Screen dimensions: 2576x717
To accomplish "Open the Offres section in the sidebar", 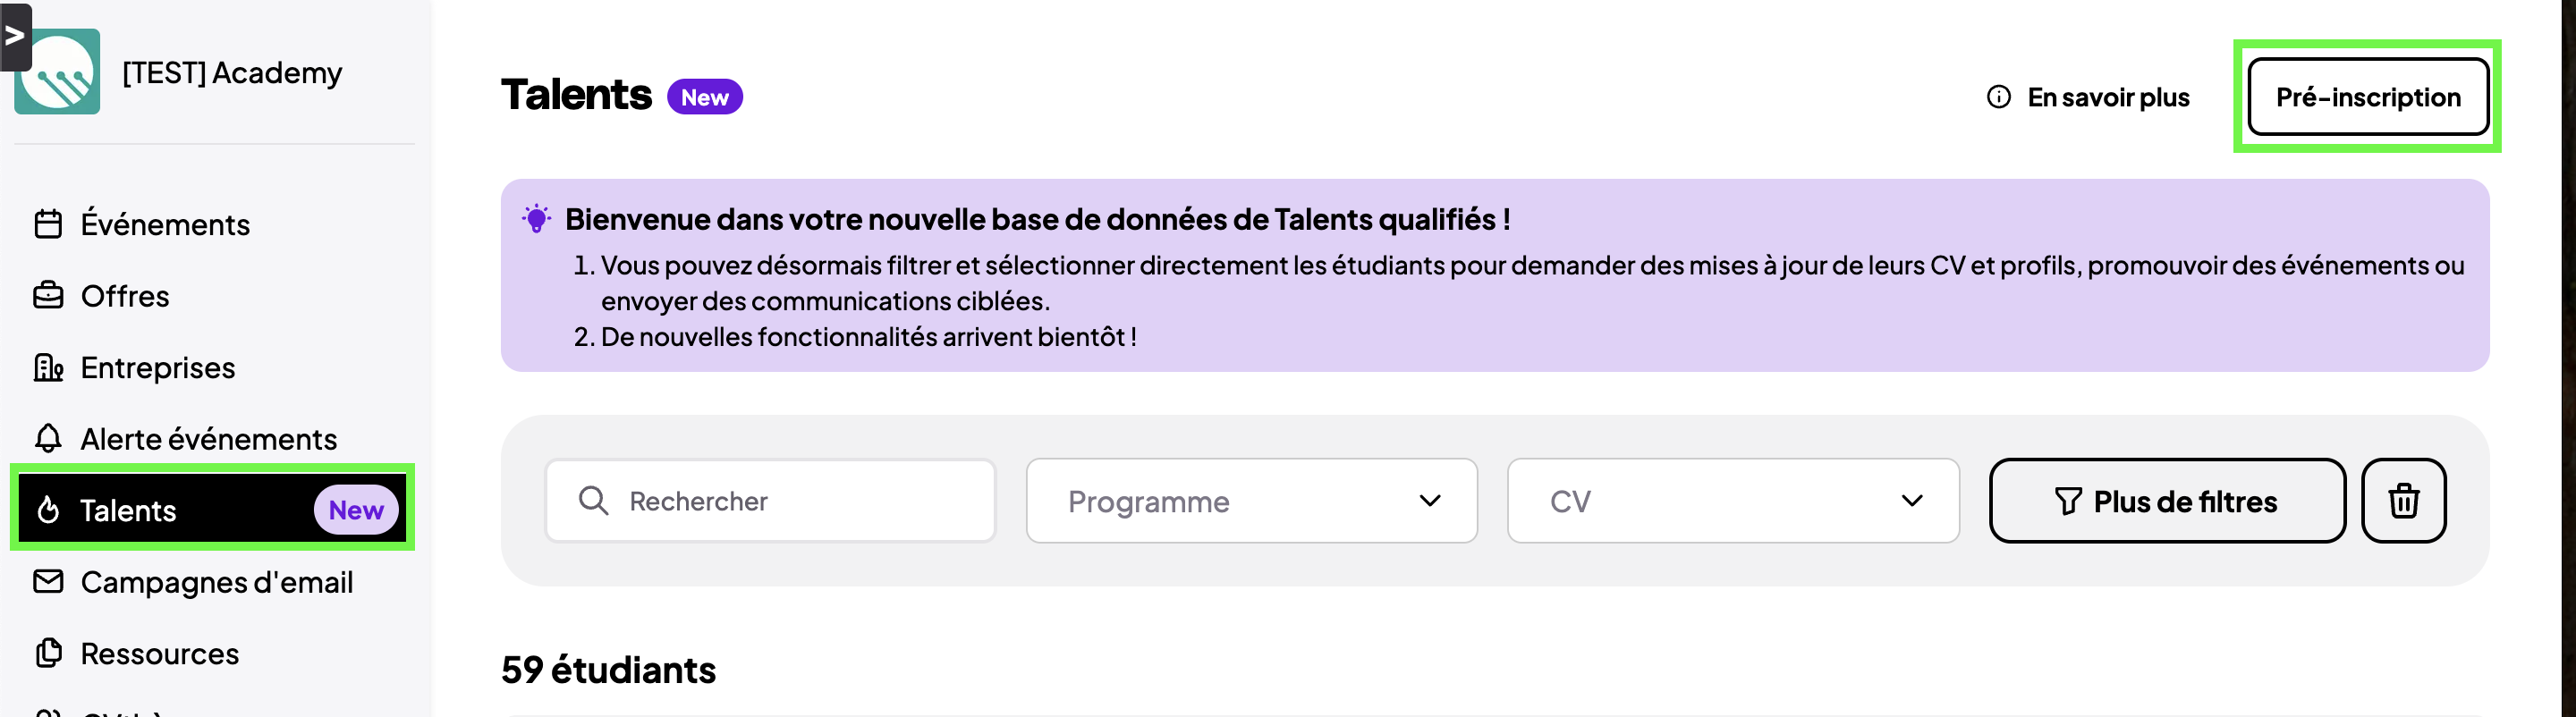I will (125, 296).
